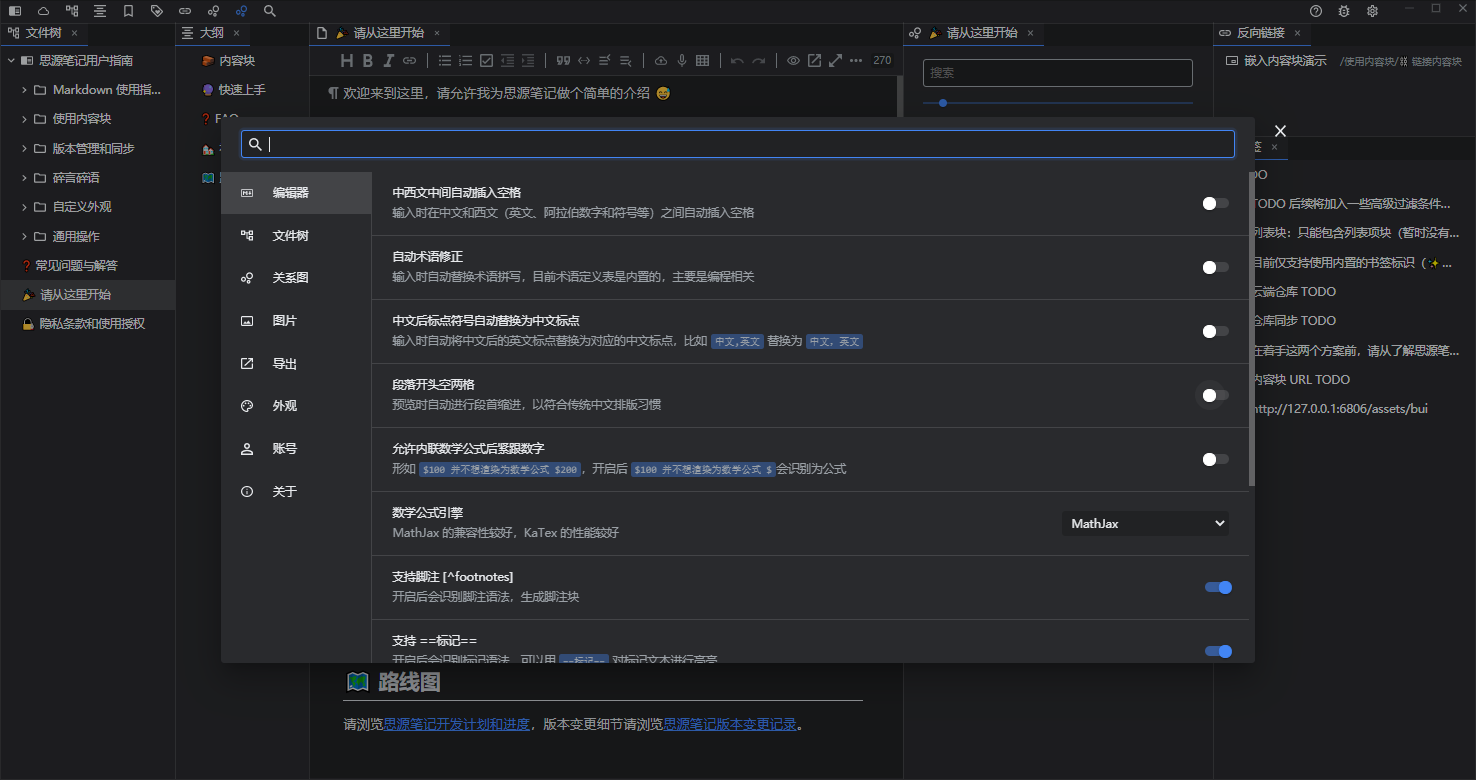
Task: Click the bold formatting icon
Action: click(368, 61)
